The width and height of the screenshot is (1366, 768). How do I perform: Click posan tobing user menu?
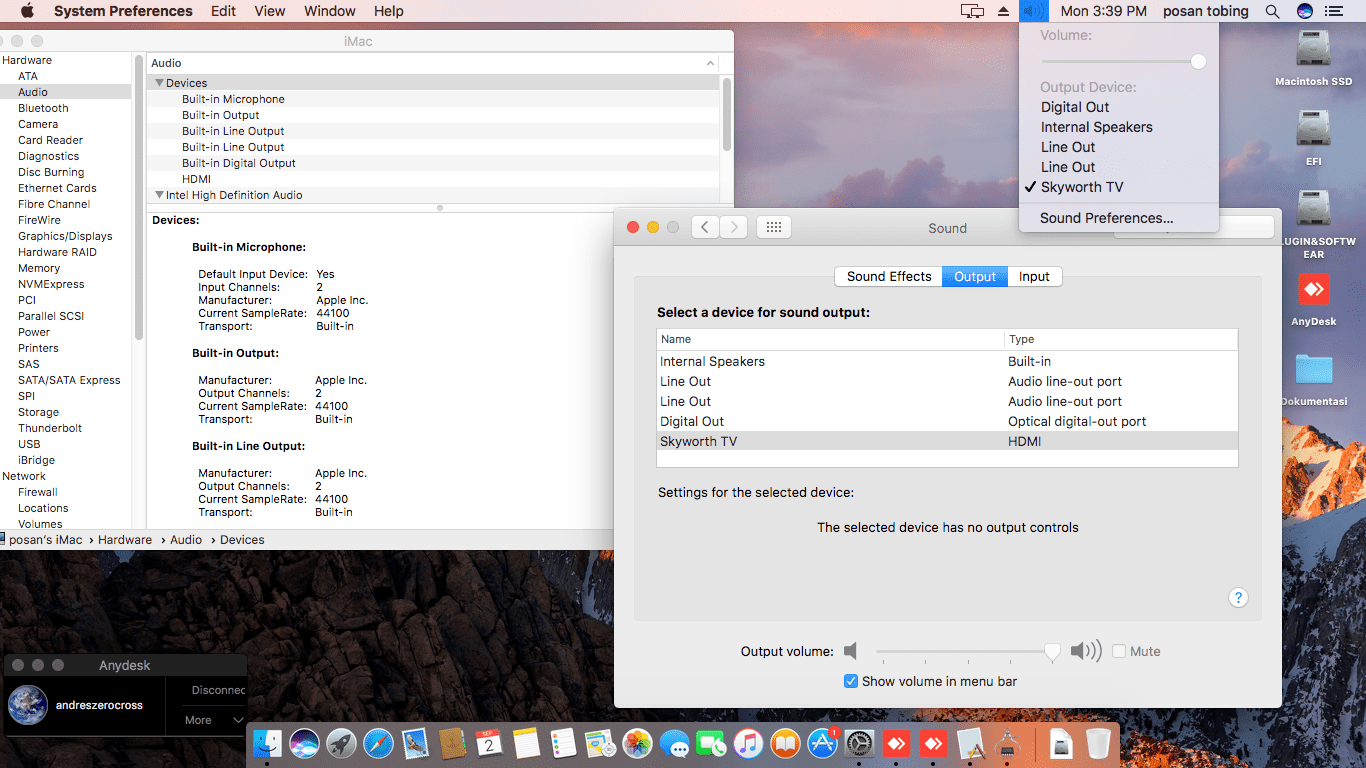click(x=1206, y=11)
